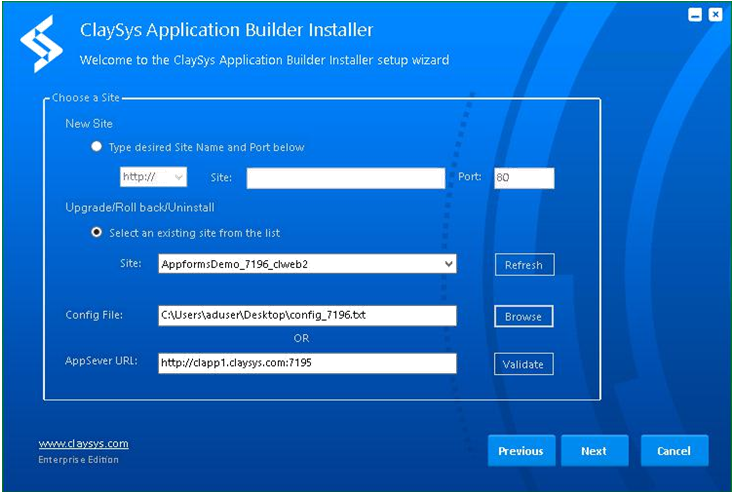This screenshot has height=492, width=732.
Task: Click the 'OR' text between the fields
Action: (x=301, y=338)
